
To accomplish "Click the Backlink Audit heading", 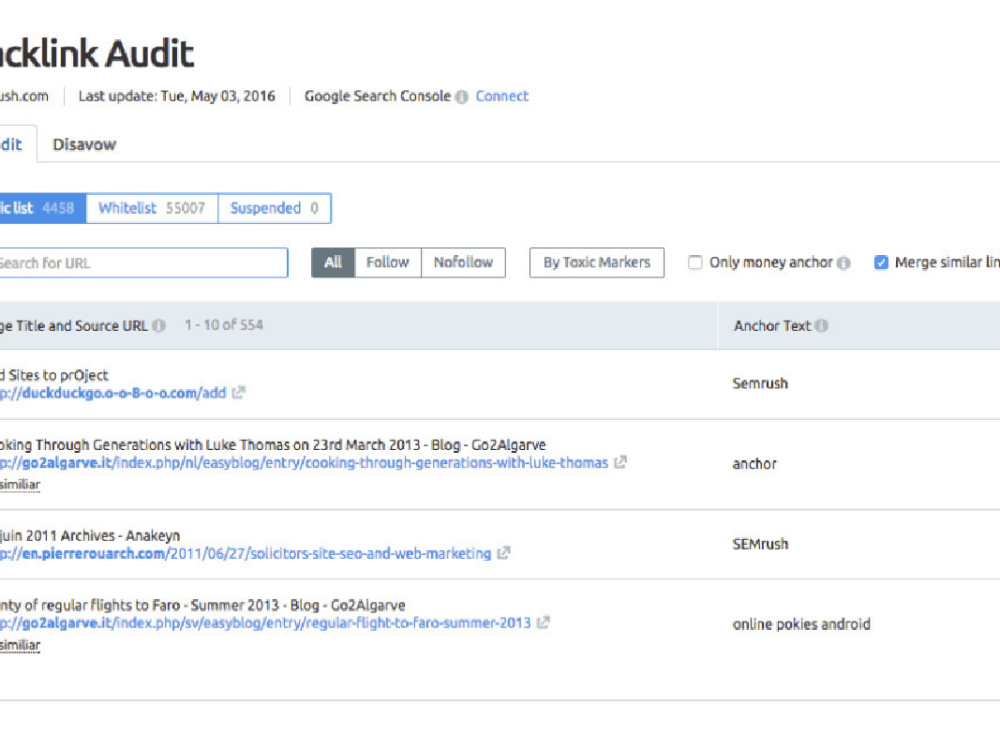I will 97,53.
